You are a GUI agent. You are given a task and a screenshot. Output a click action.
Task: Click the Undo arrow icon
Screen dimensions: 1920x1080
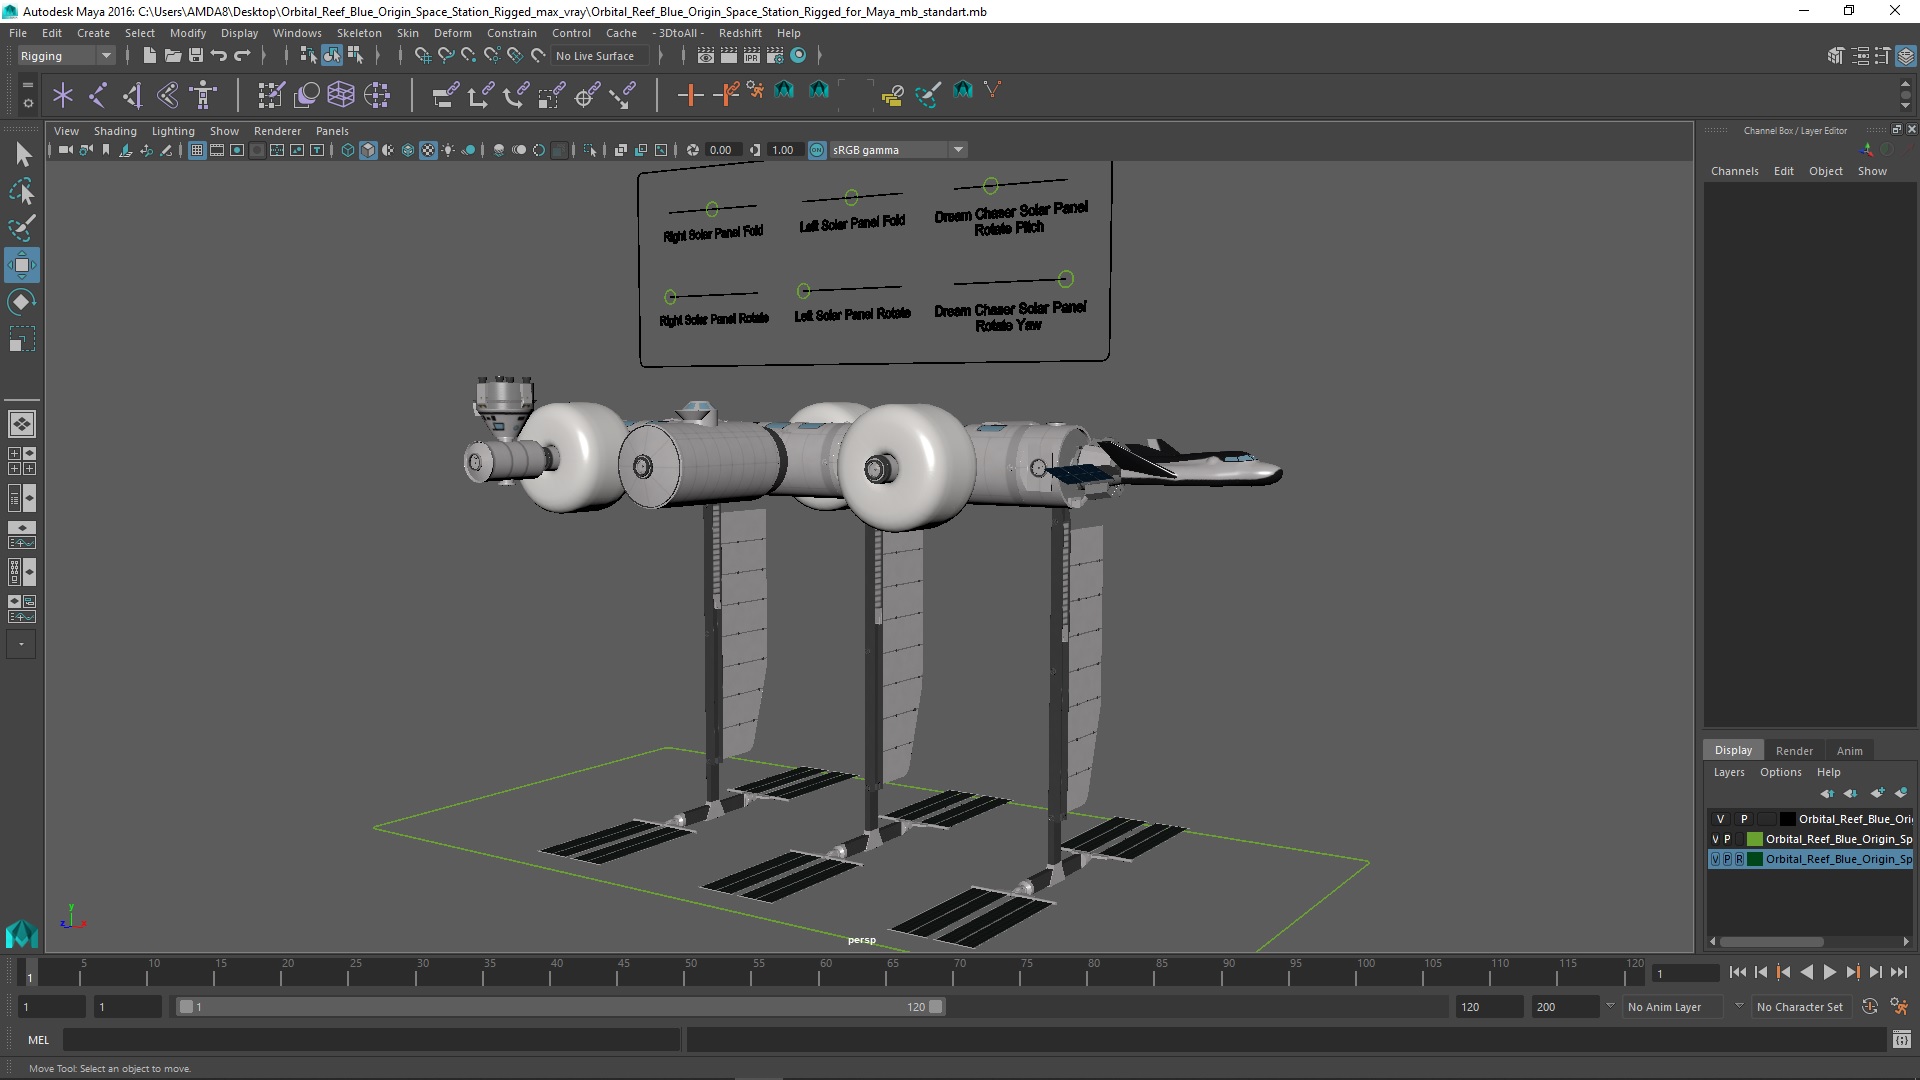click(x=219, y=56)
